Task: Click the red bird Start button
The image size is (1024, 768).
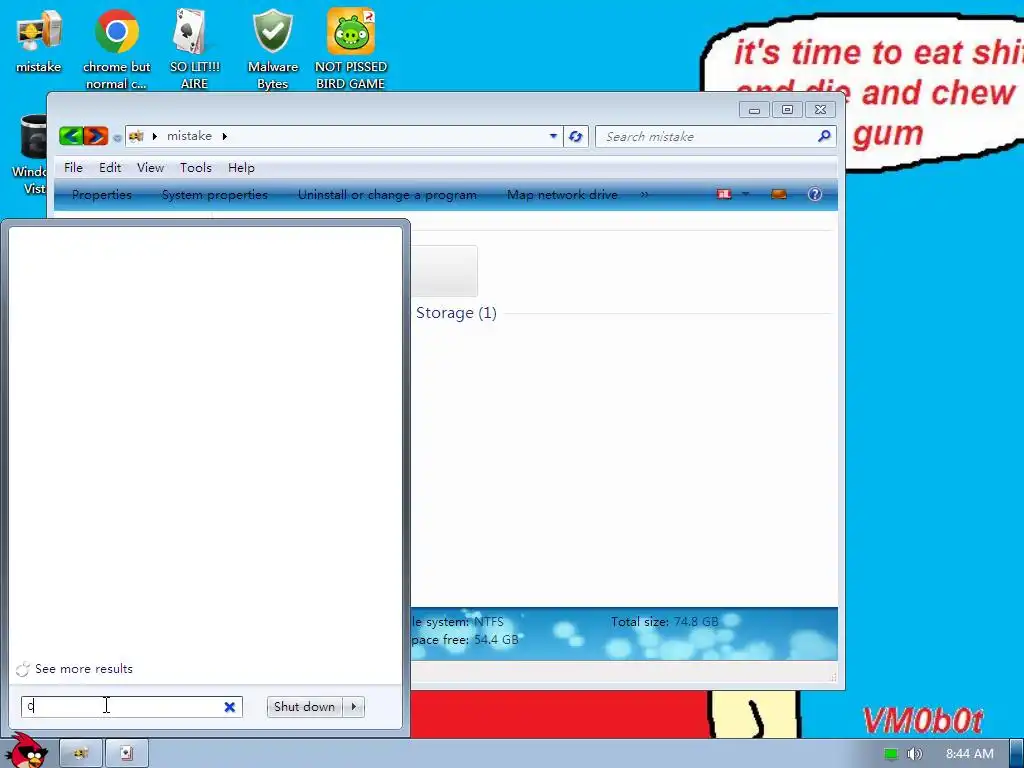Action: click(27, 751)
